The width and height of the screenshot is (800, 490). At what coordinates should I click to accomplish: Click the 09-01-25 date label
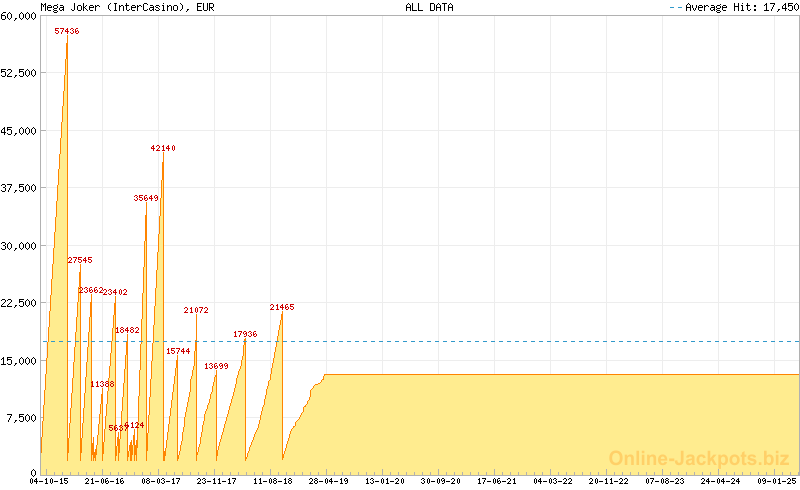777,481
